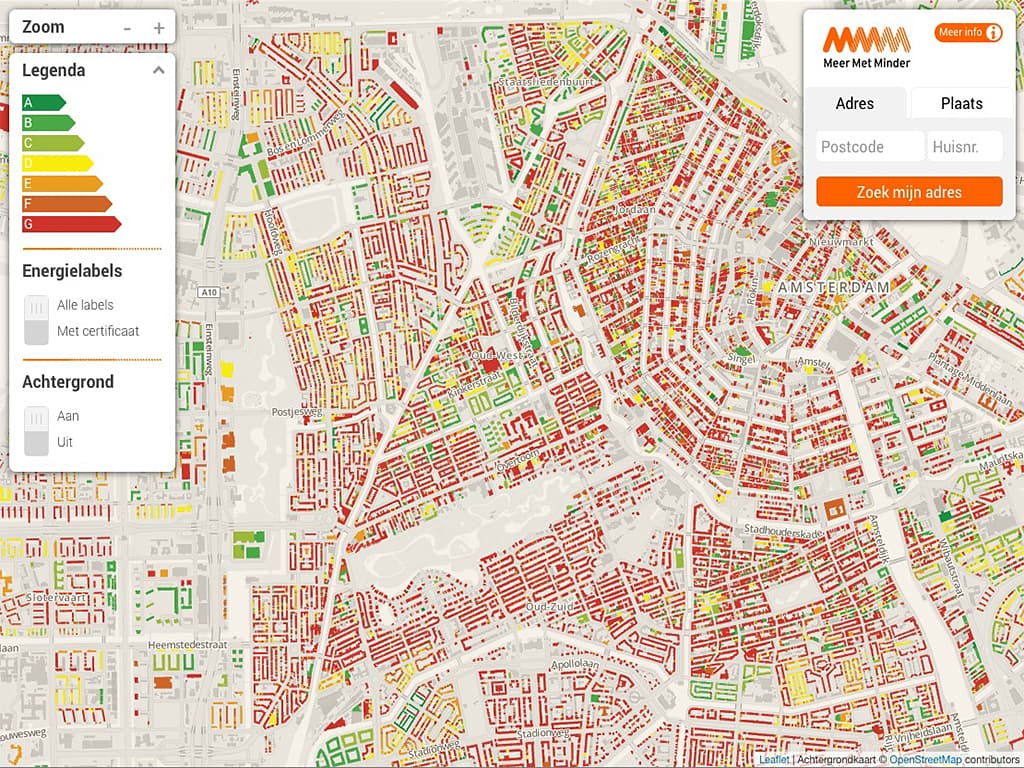Click the green A energy label arrow
Screen dimensions: 1024x768
click(44, 103)
